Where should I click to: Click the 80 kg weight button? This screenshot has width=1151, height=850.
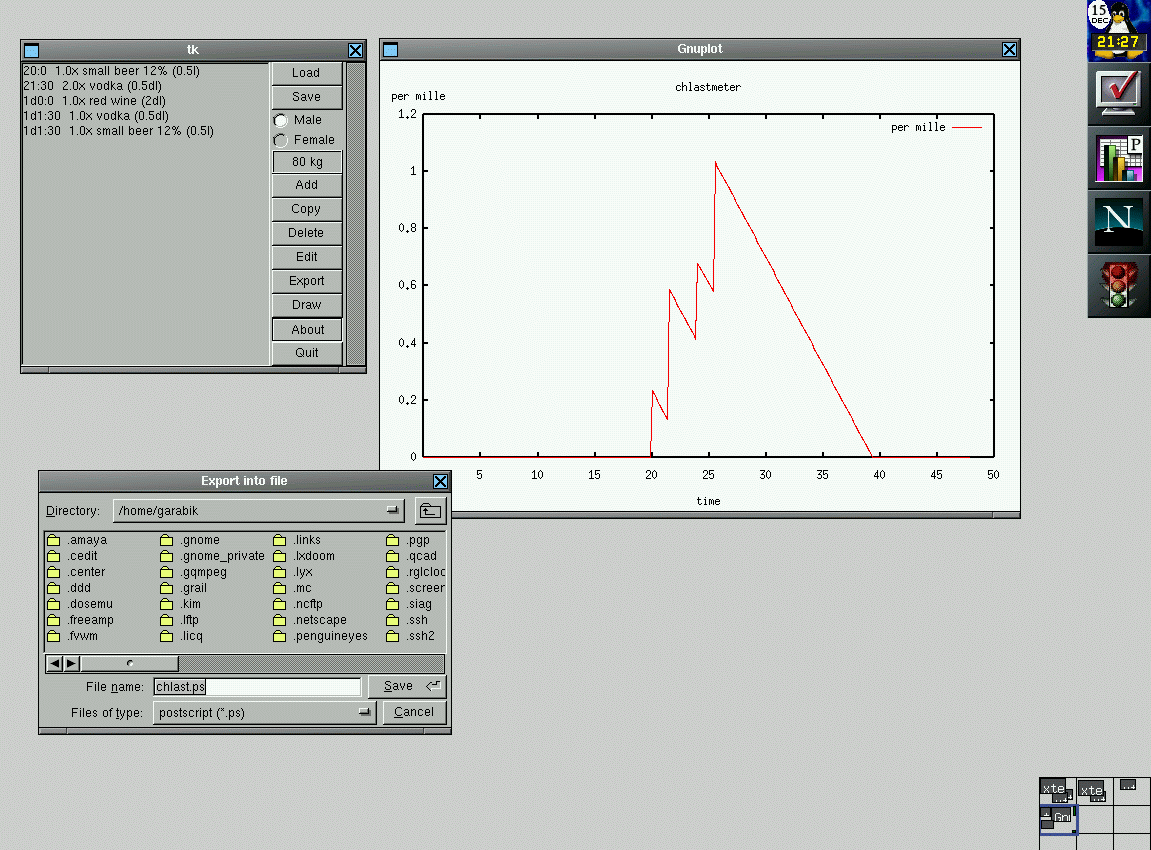point(307,162)
